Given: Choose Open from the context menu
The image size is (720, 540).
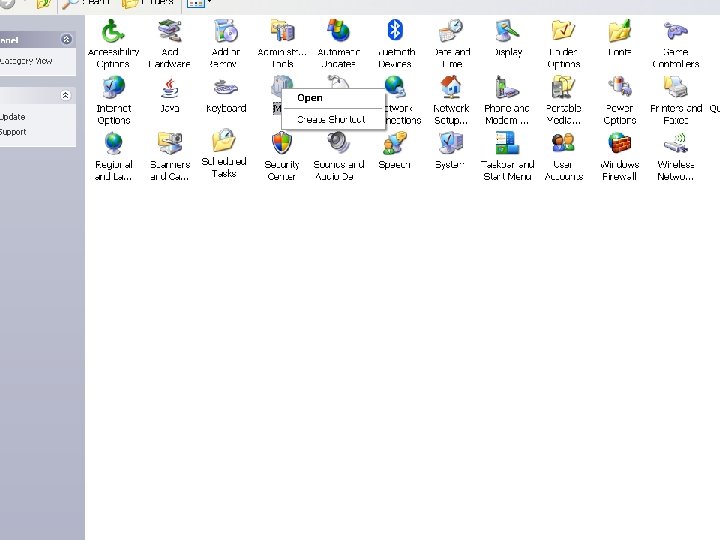Looking at the screenshot, I should (x=333, y=98).
